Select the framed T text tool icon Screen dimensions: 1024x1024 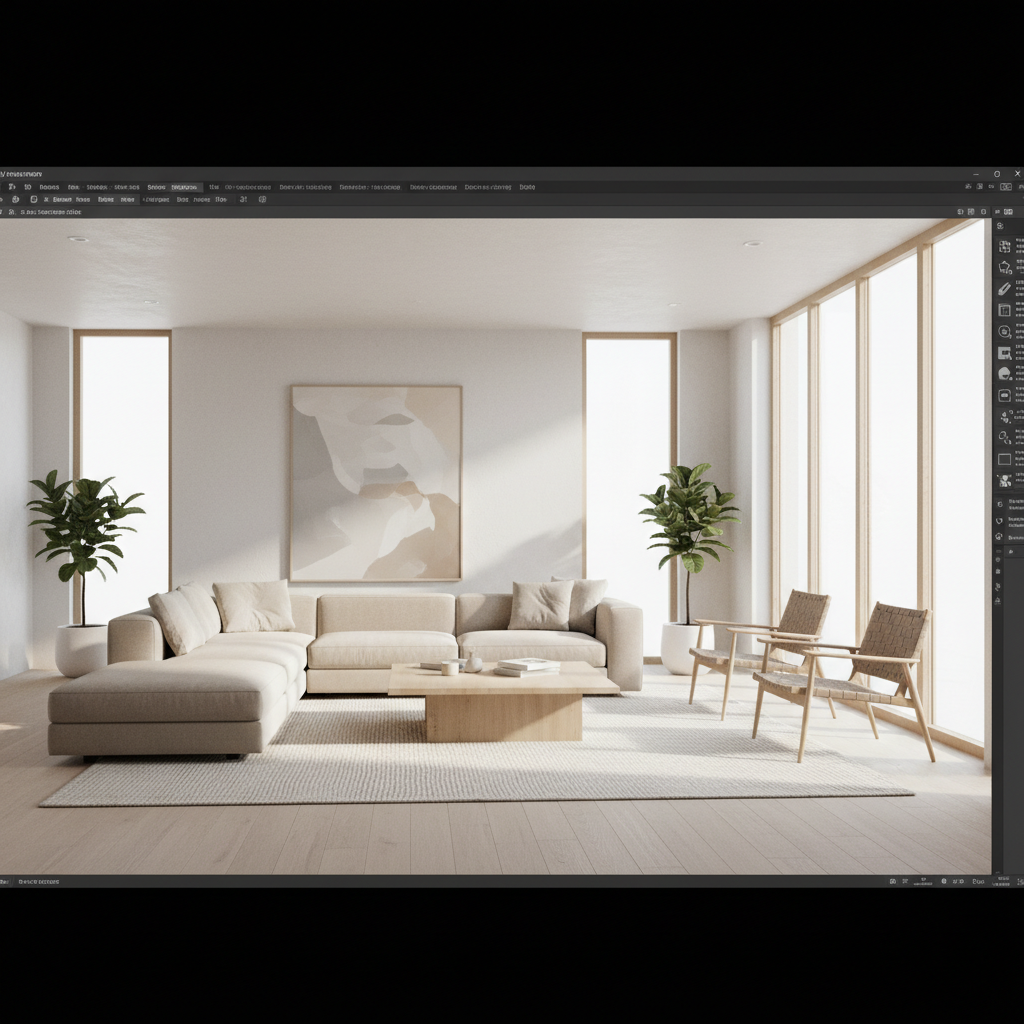[1004, 310]
